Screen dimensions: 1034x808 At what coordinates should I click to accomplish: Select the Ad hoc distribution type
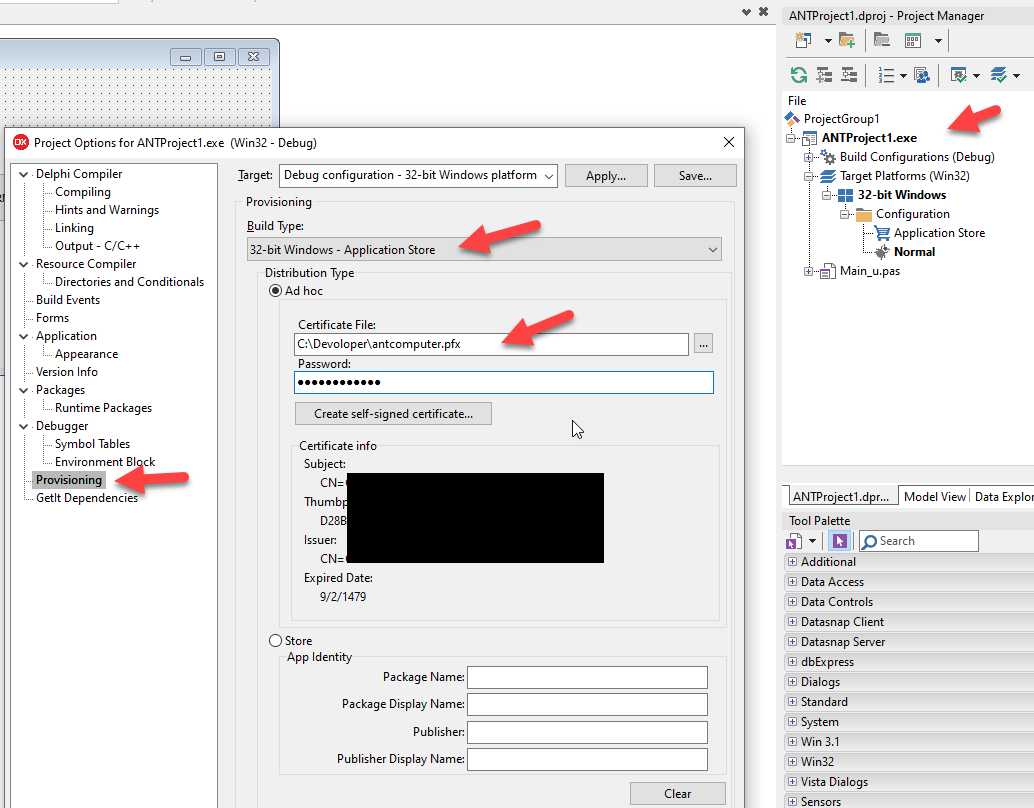coord(276,291)
